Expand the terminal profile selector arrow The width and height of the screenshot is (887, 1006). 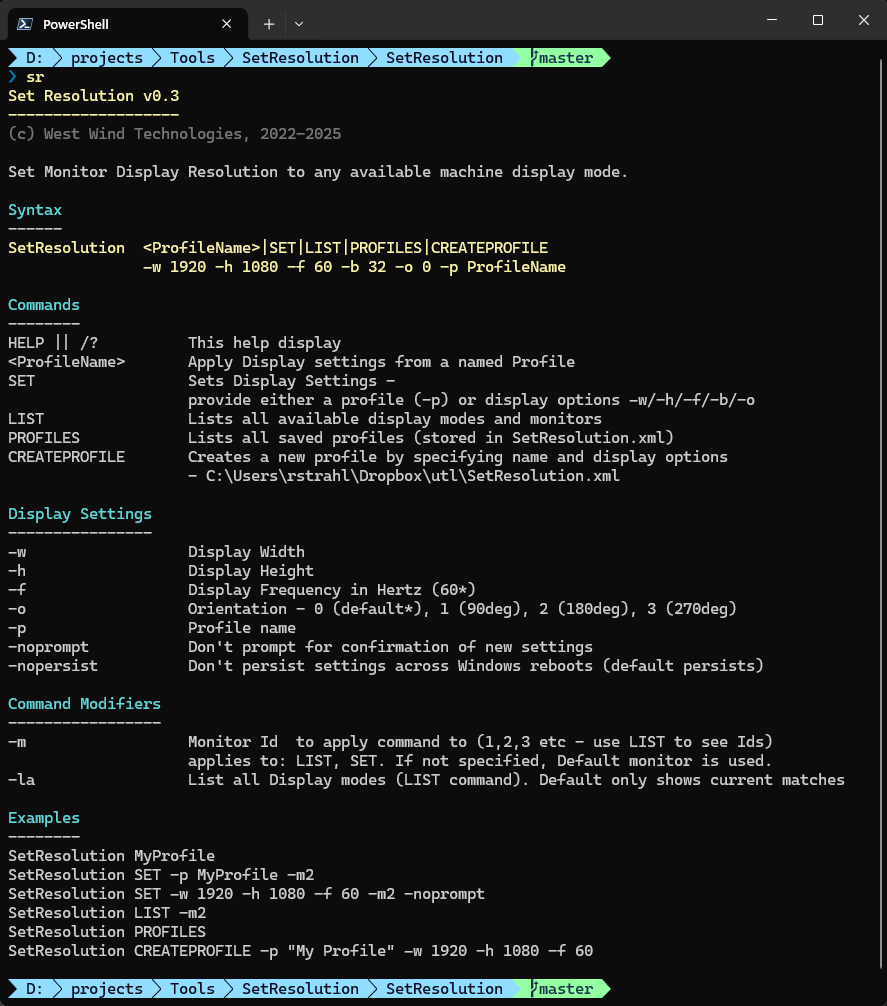point(298,23)
